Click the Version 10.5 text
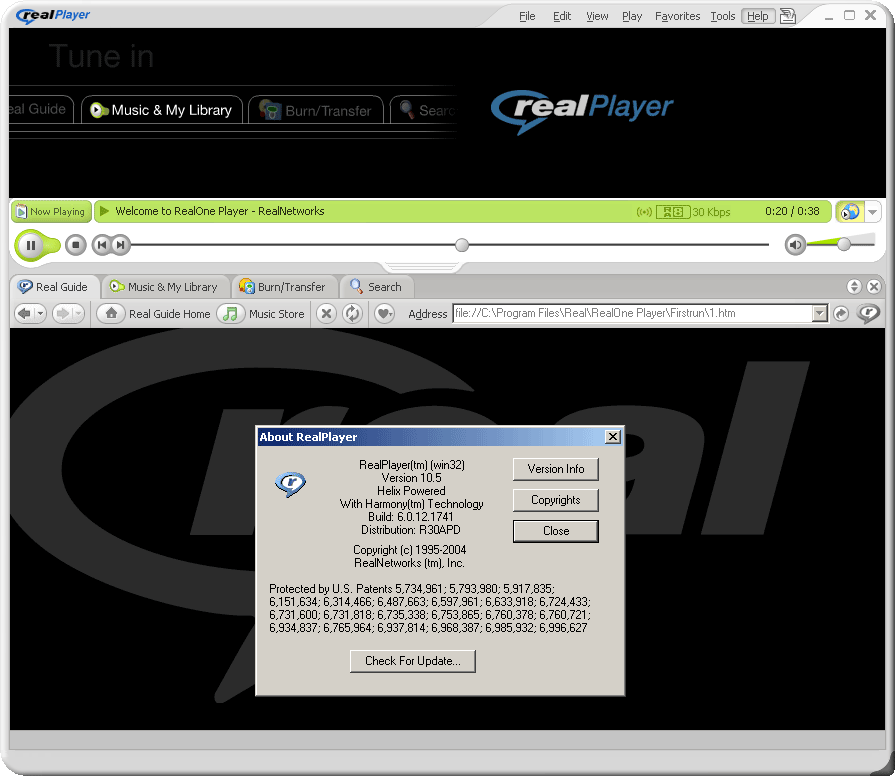This screenshot has width=895, height=776. click(x=412, y=478)
